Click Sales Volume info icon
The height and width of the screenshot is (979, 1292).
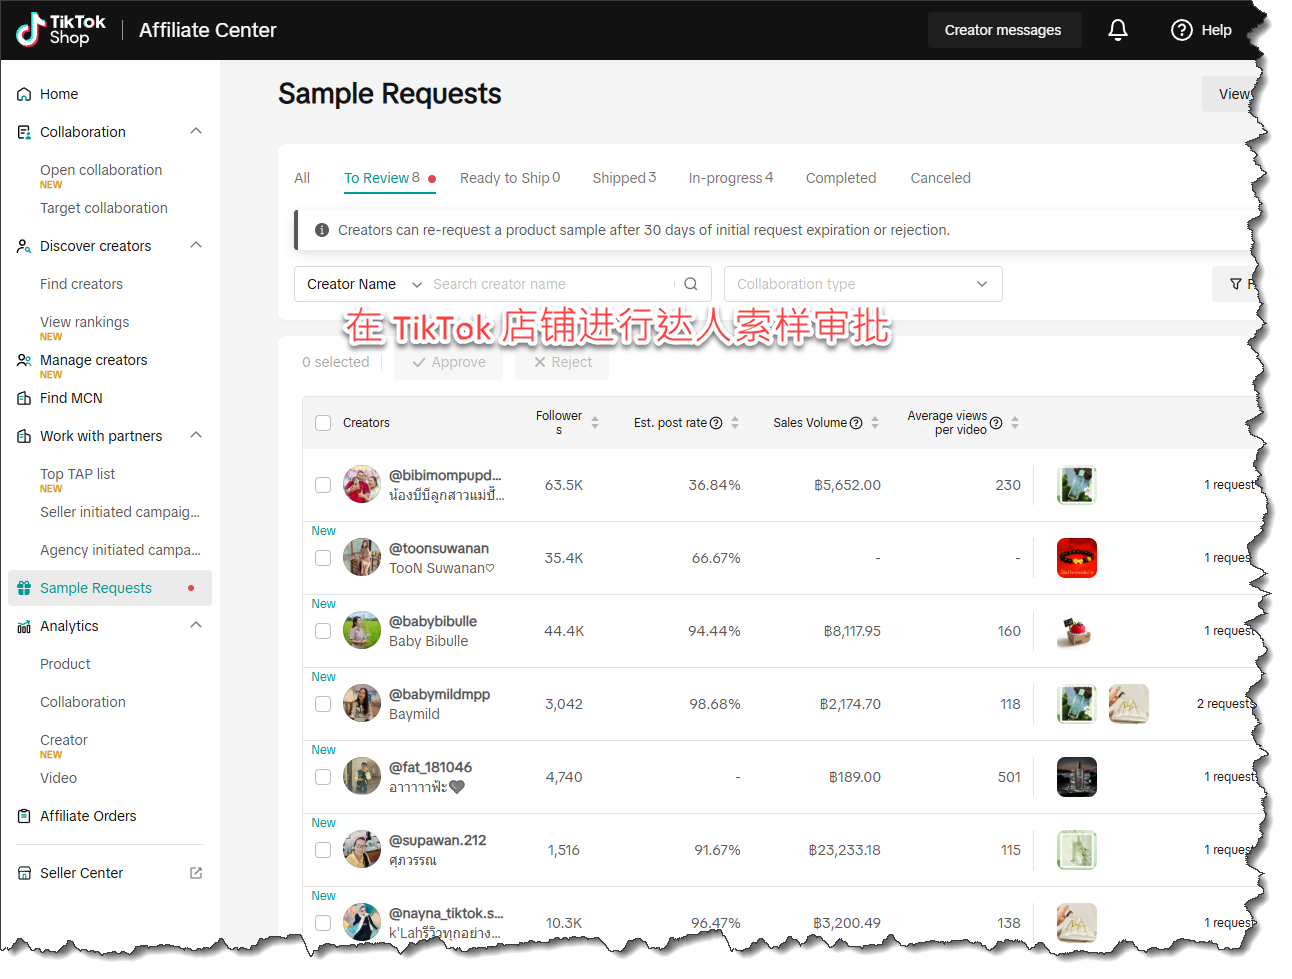pos(856,423)
